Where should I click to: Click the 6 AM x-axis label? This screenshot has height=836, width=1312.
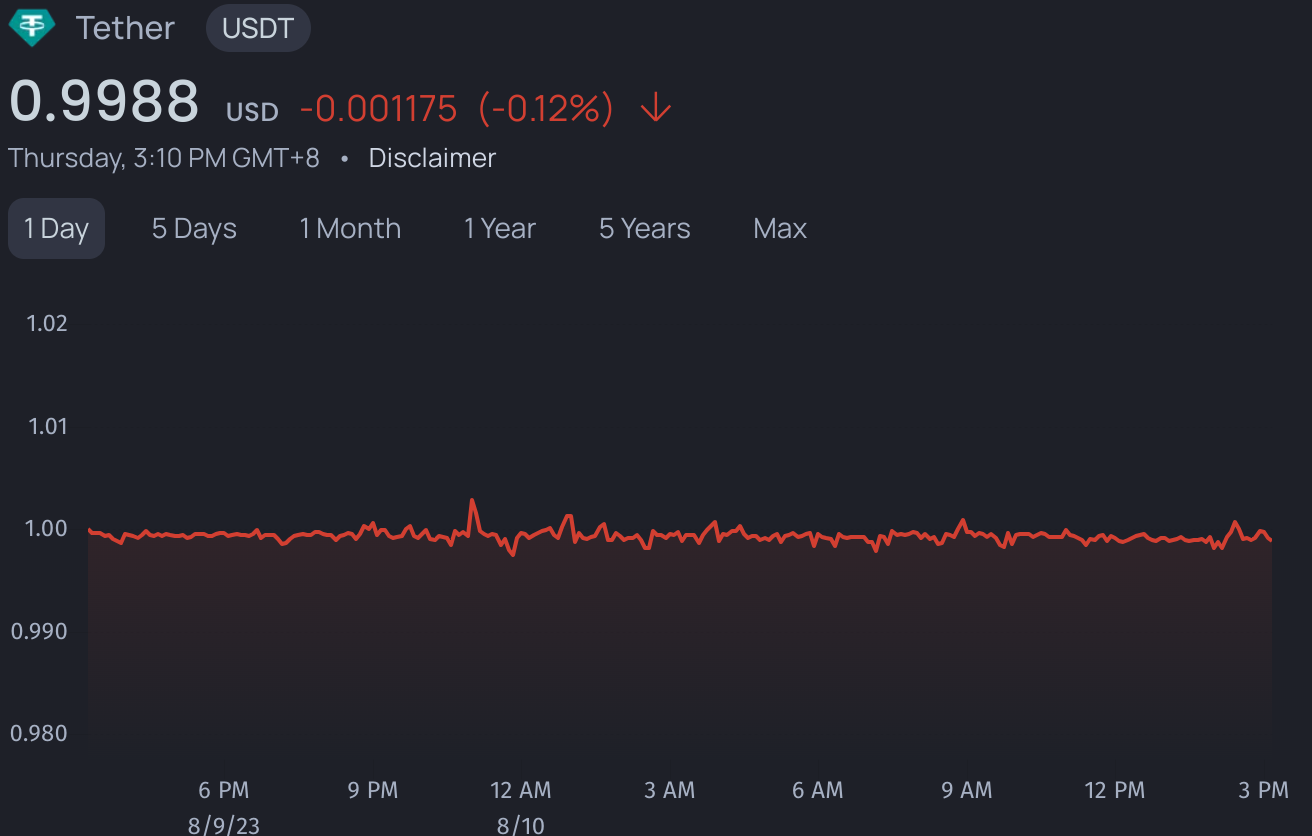coord(818,790)
